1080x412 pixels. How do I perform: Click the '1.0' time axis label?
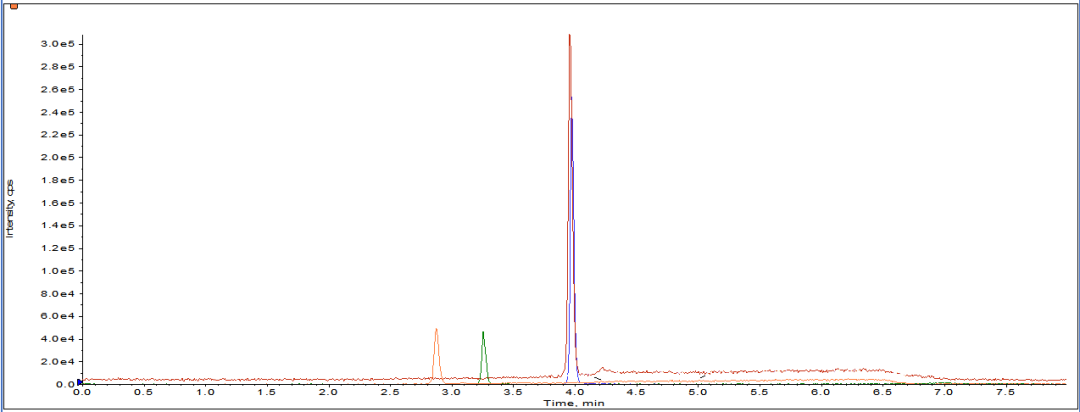[205, 392]
